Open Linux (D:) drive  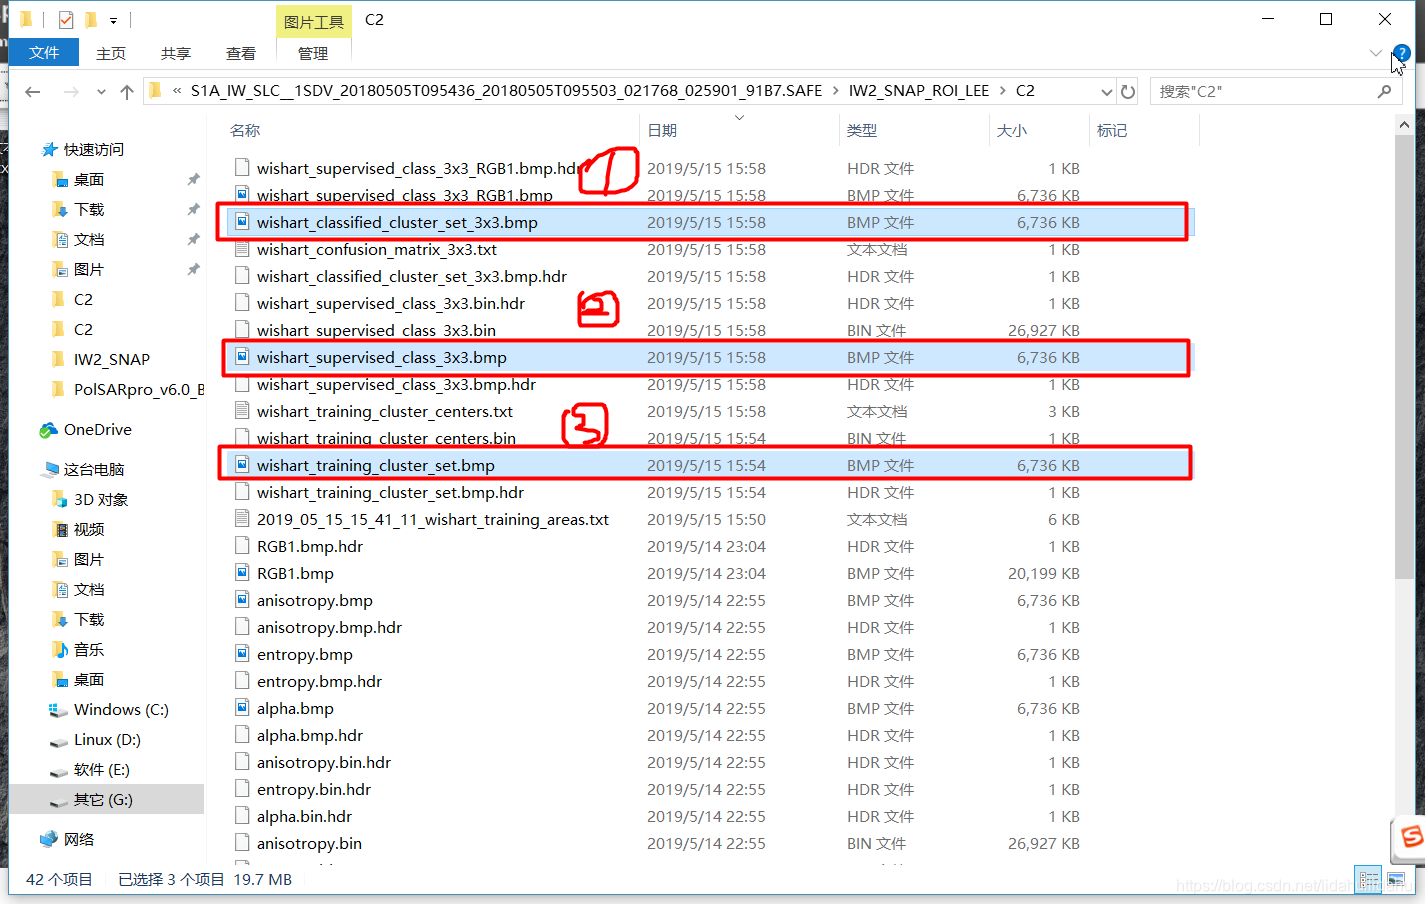click(107, 739)
